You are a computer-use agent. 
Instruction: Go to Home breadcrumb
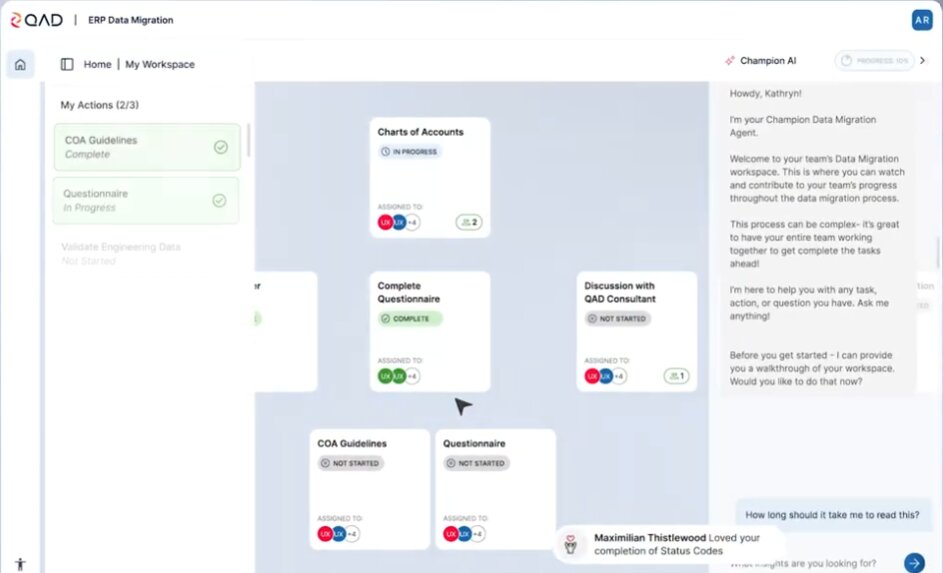click(97, 64)
